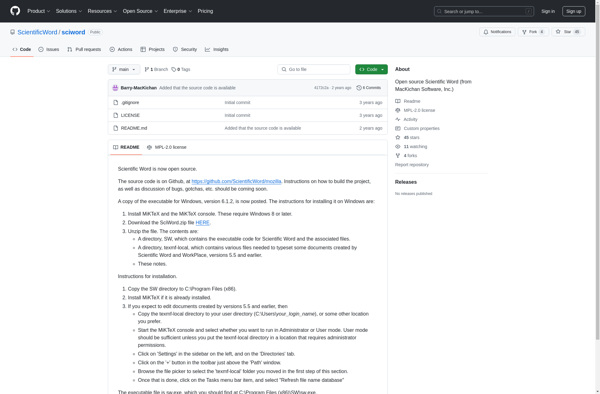The image size is (600, 394).
Task: Switch to the Security tab
Action: (185, 49)
